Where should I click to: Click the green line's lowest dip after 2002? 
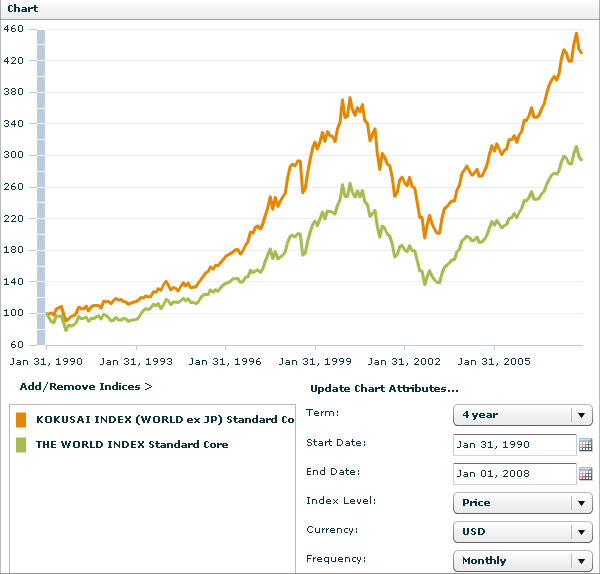coord(425,284)
